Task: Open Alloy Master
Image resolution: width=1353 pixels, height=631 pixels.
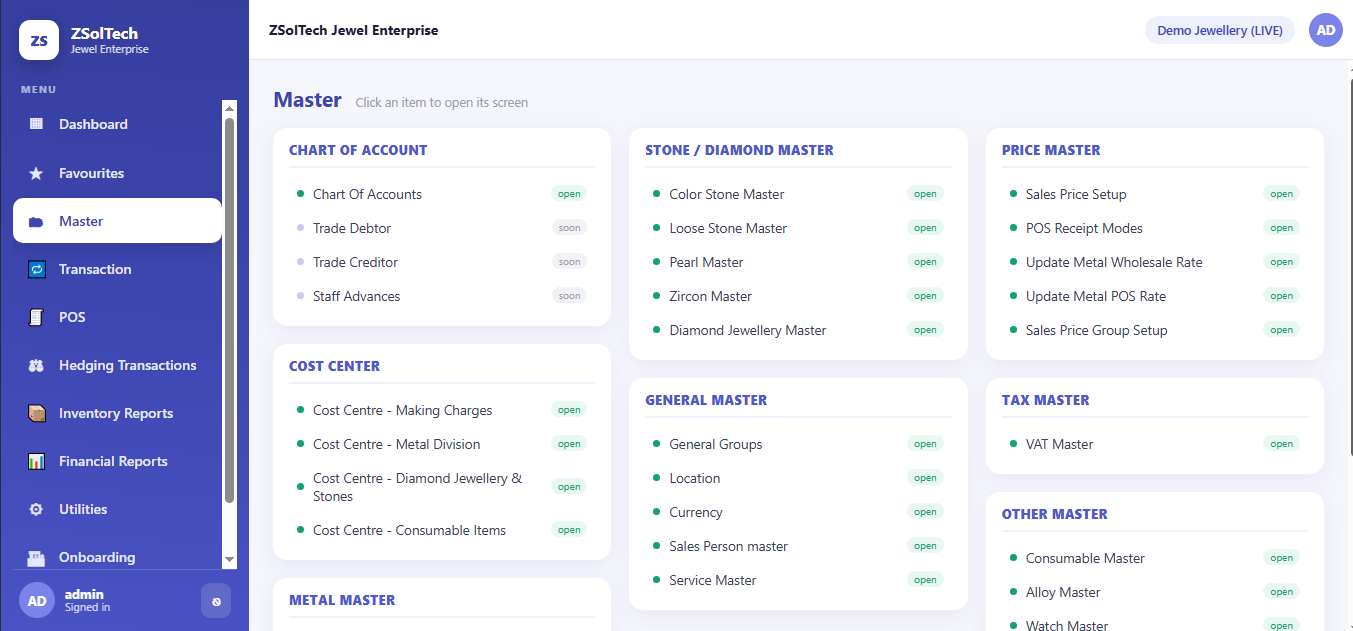Action: point(1154,592)
